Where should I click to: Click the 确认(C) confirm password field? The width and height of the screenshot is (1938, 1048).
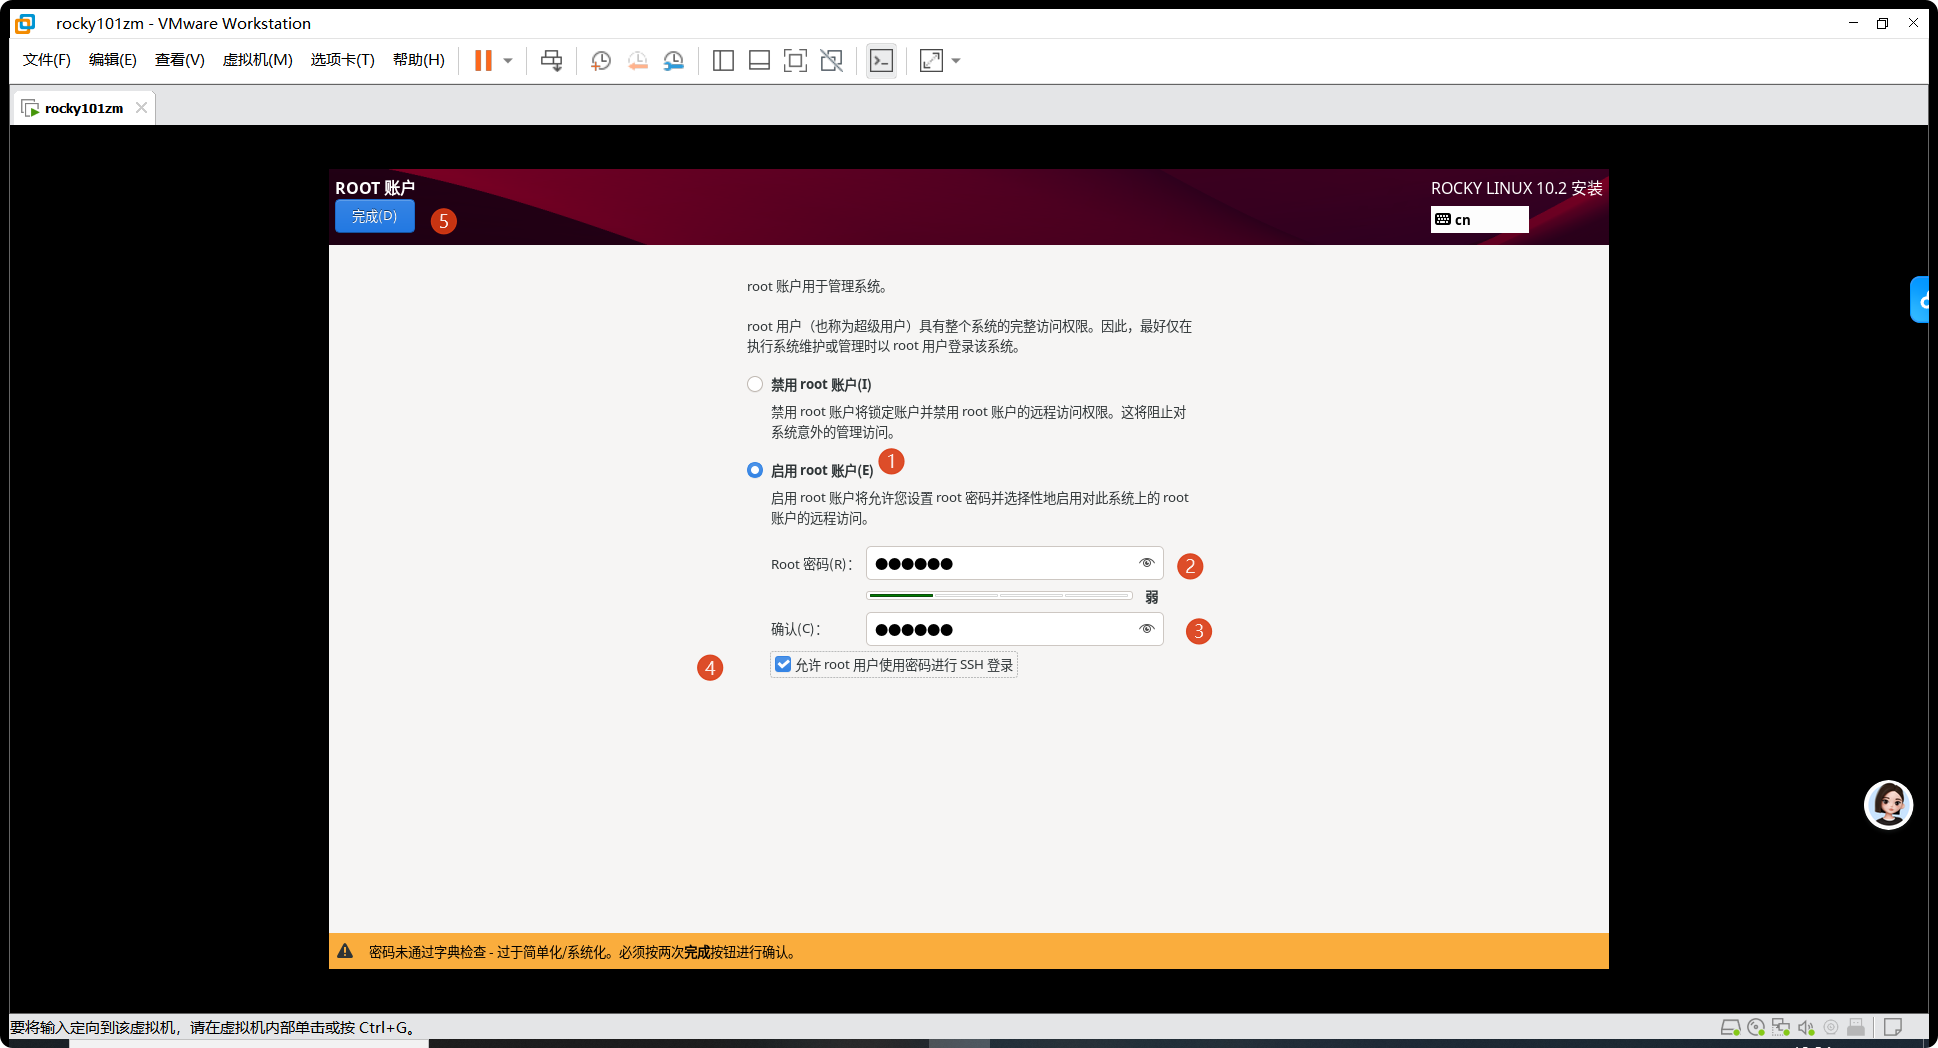(x=1015, y=629)
